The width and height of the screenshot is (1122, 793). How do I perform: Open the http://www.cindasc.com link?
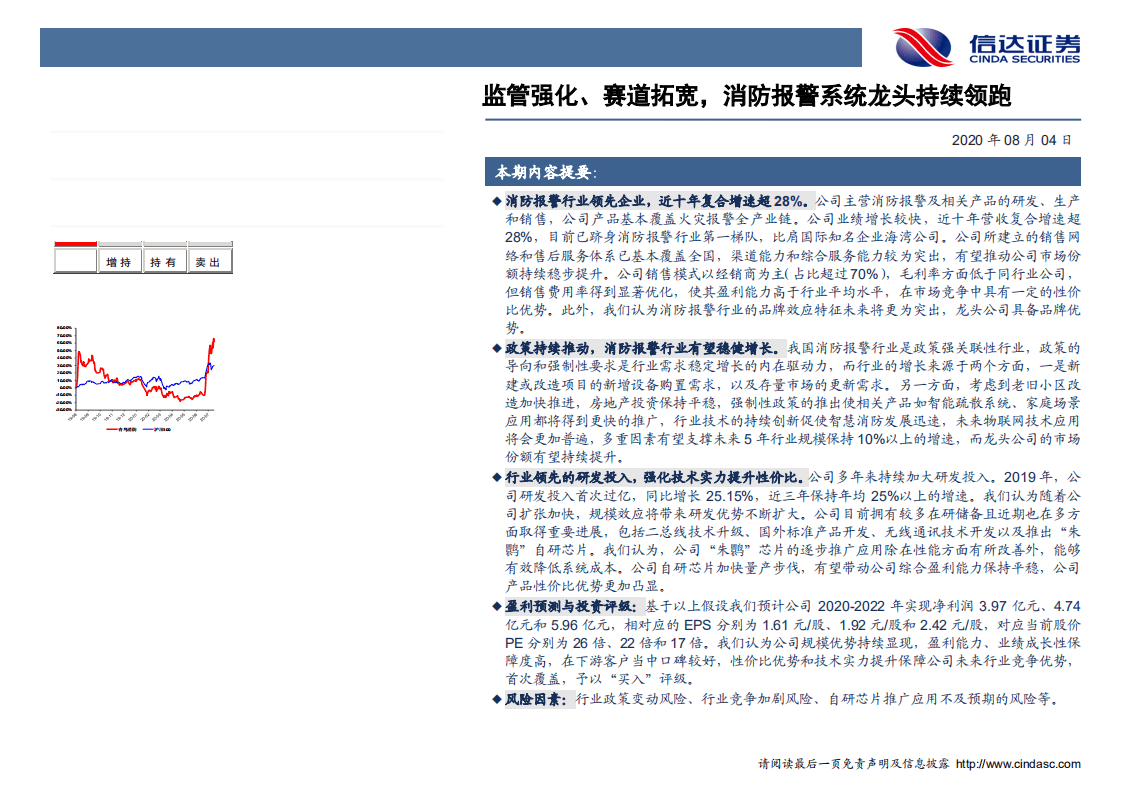click(1018, 764)
